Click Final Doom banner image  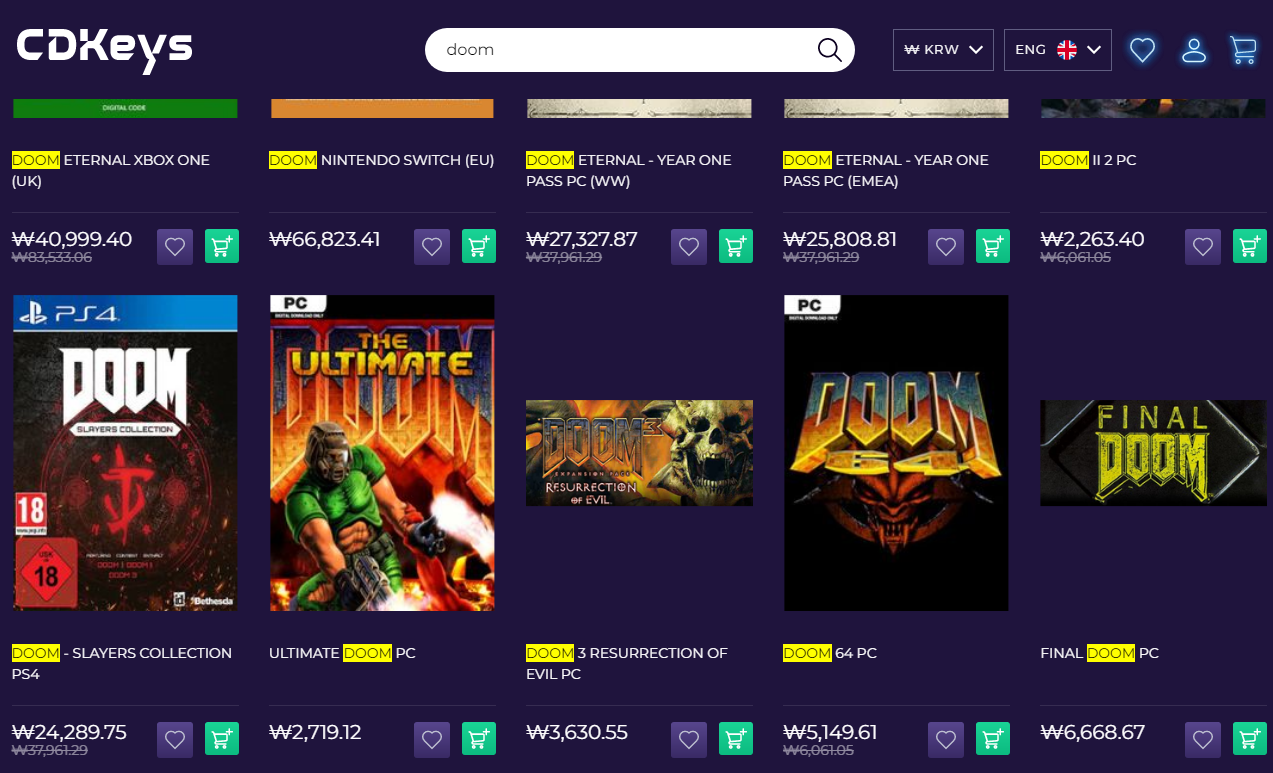click(x=1153, y=453)
